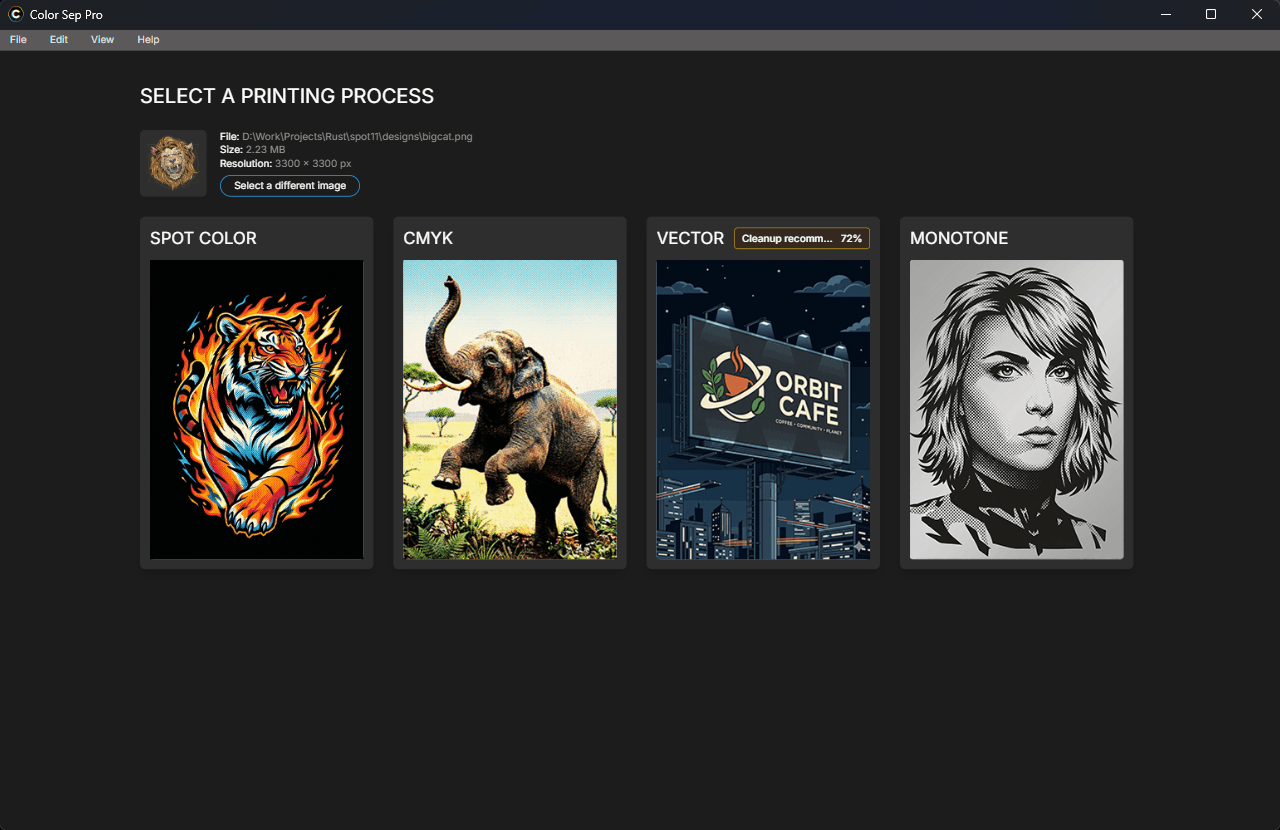
Task: Click the Cleanup recommended 72% badge
Action: (x=802, y=239)
